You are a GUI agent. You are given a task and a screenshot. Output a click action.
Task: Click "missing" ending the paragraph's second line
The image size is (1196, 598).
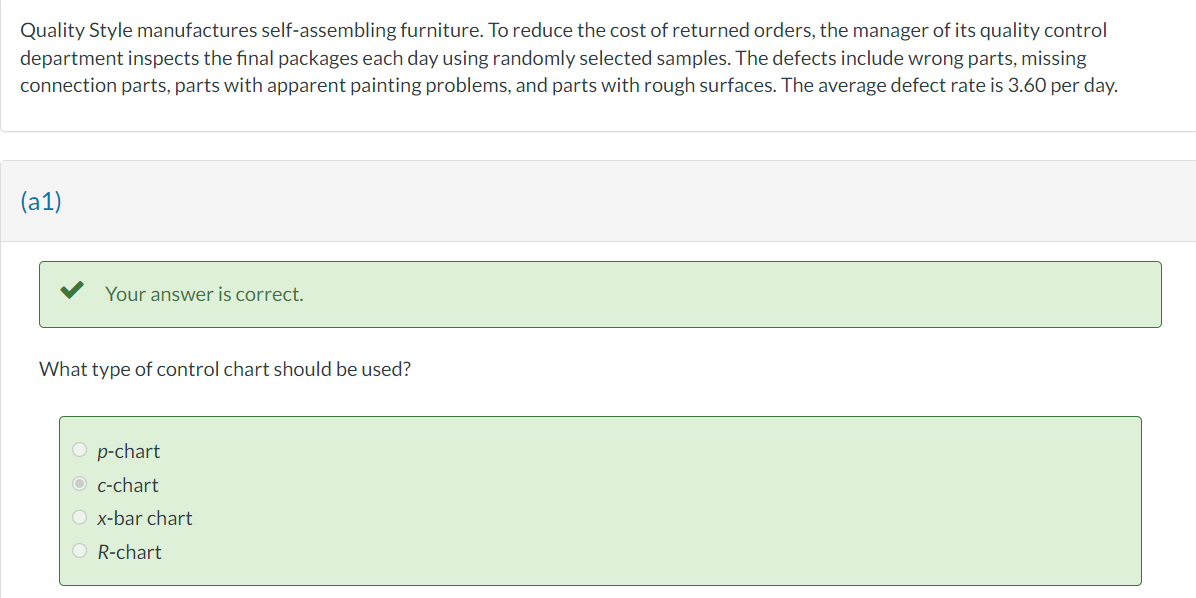pos(1053,58)
